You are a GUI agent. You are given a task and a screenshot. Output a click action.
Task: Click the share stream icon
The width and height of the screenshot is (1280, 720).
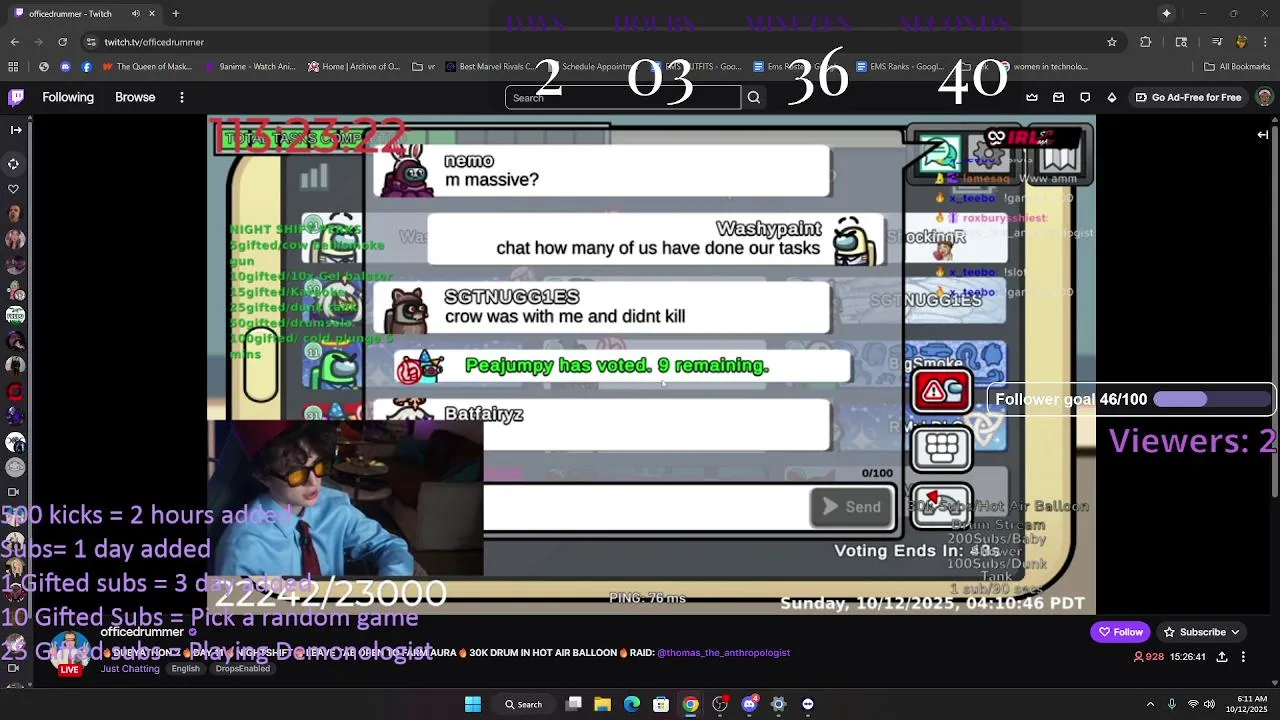(x=1222, y=657)
